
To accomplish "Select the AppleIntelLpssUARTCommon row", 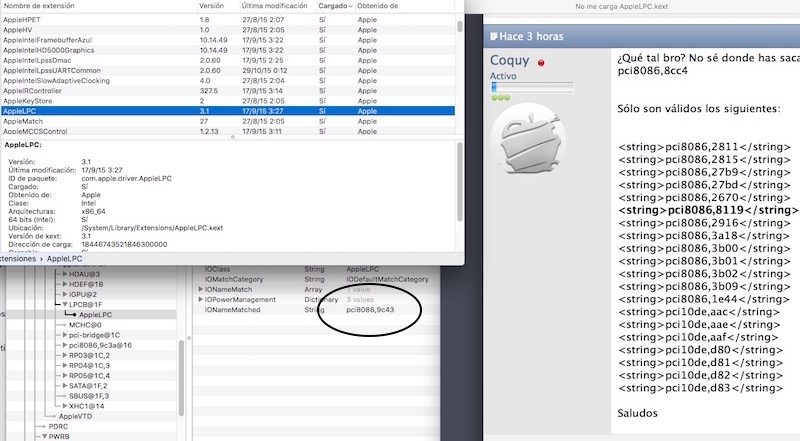I will point(228,70).
